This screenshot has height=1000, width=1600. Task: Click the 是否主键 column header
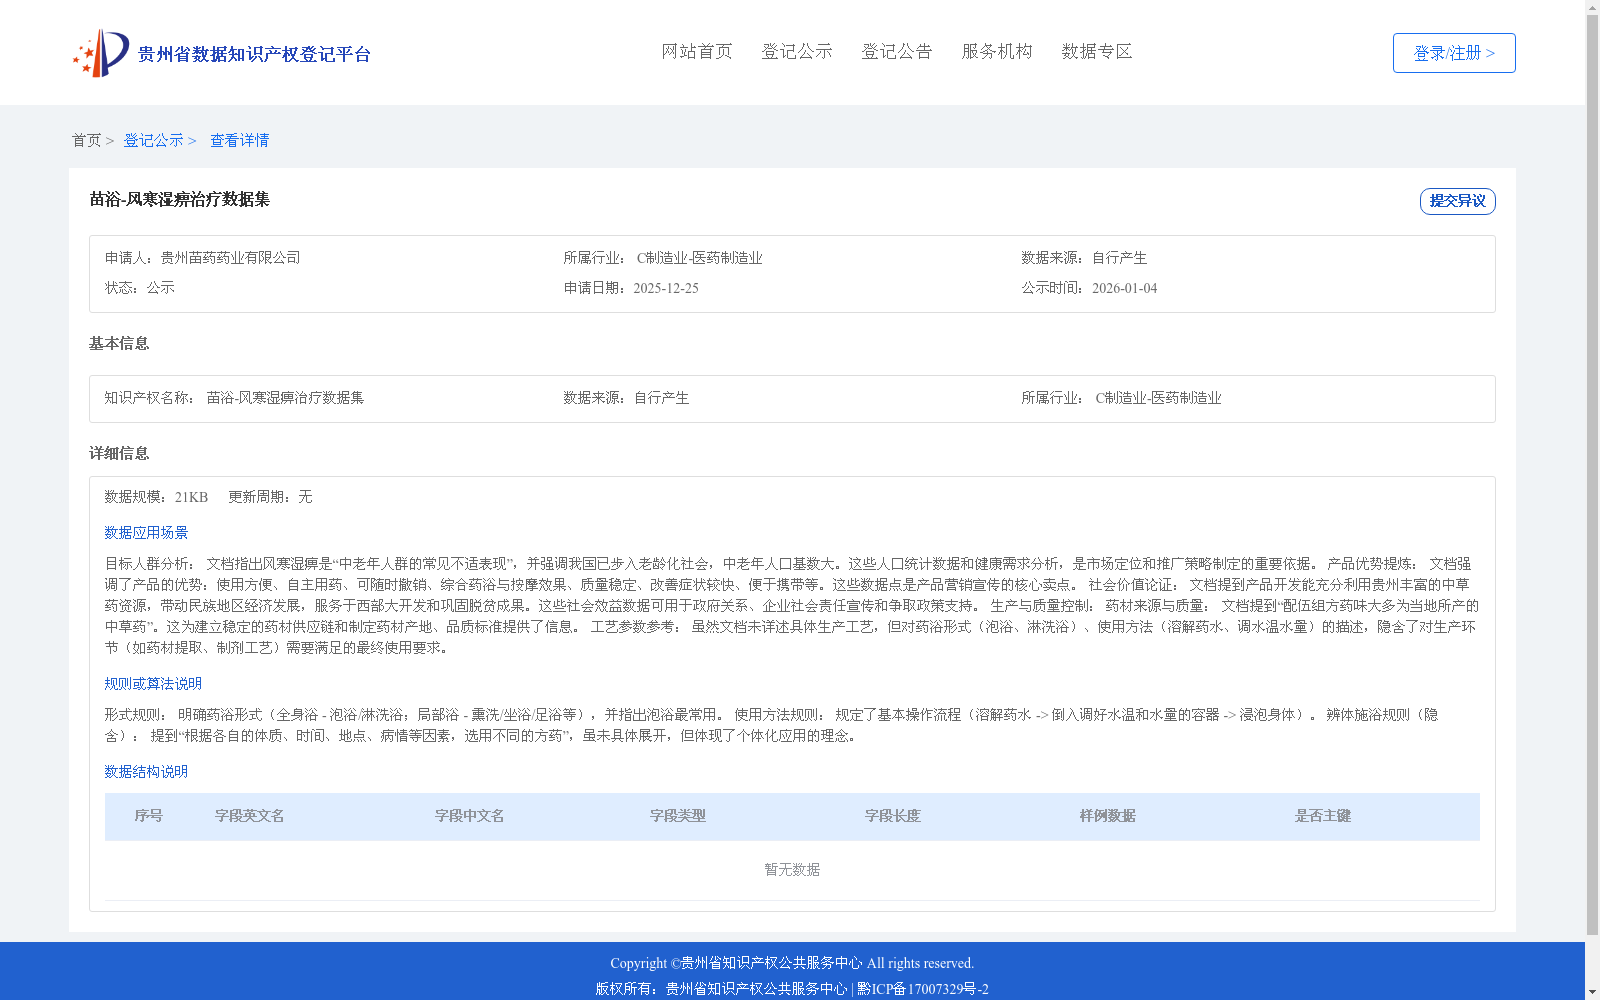pos(1323,816)
